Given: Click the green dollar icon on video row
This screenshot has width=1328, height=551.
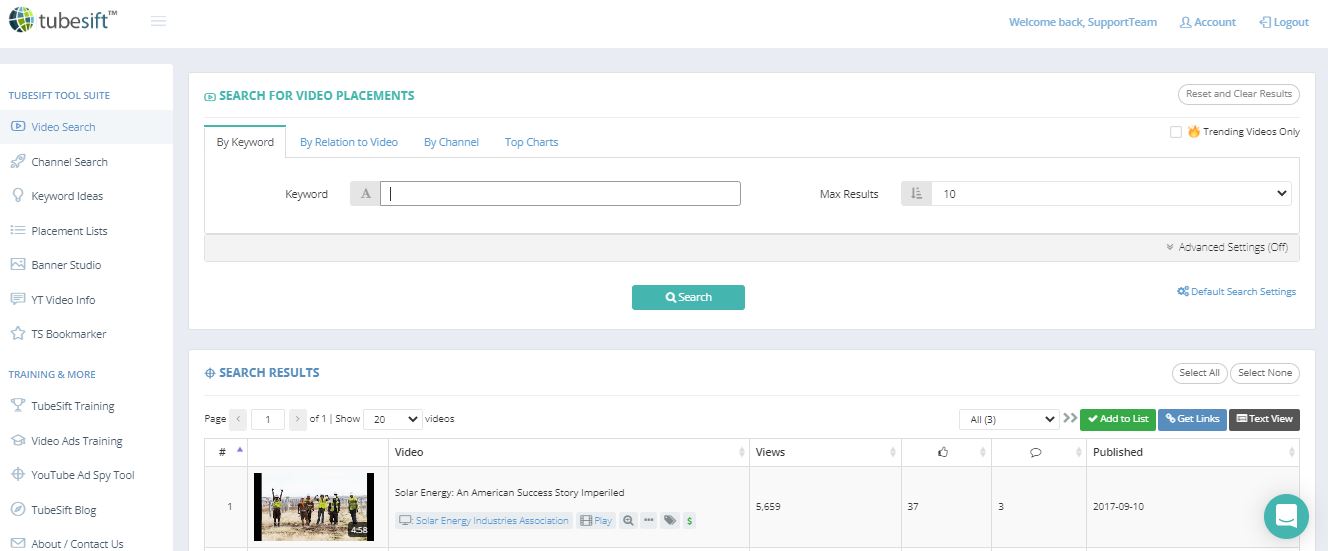Looking at the screenshot, I should [x=690, y=520].
